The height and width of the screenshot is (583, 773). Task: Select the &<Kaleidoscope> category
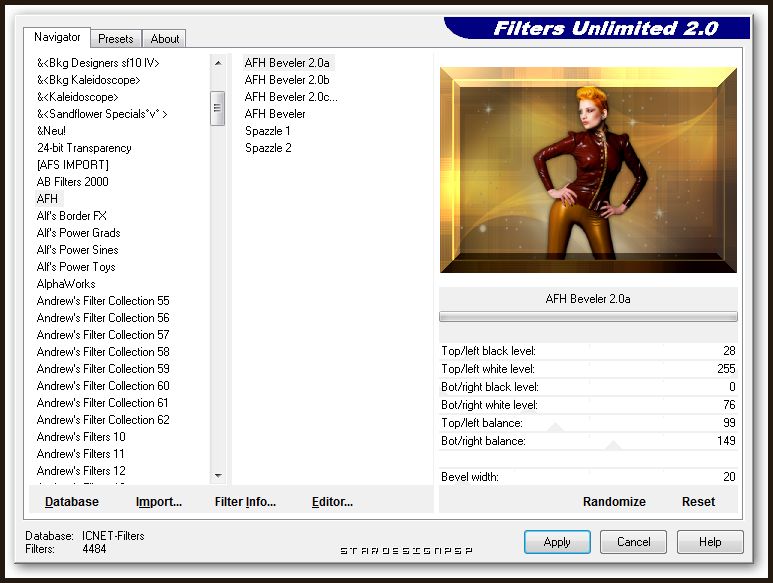pos(78,97)
